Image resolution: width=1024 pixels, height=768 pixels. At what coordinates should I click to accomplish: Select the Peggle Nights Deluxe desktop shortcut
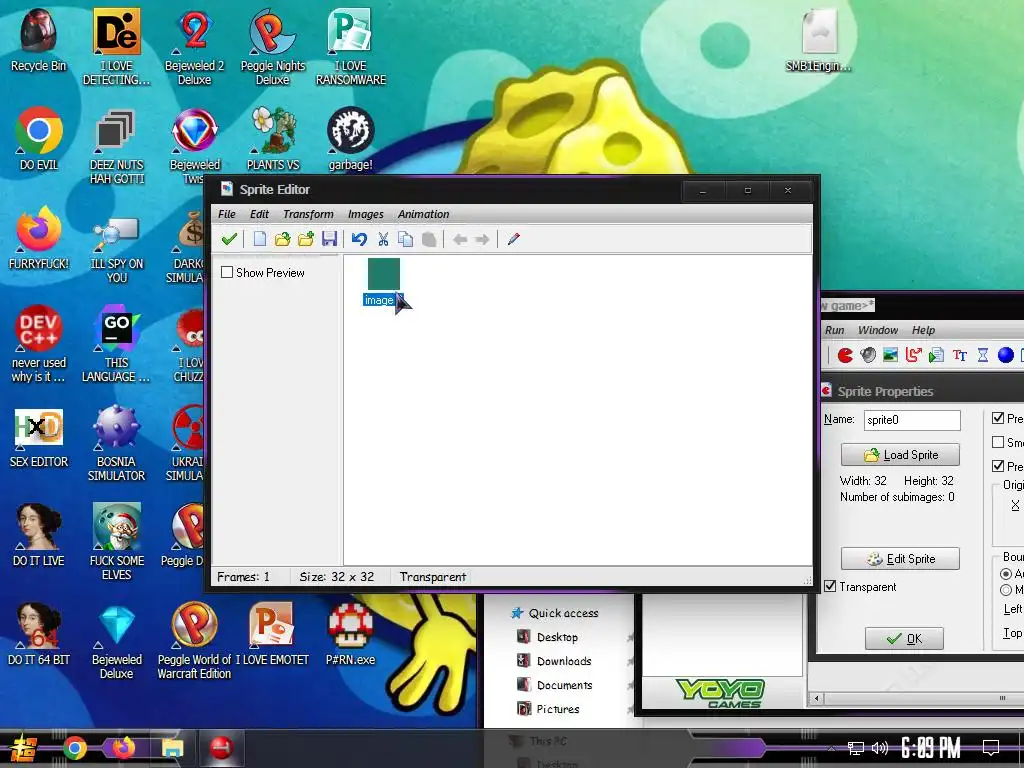point(273,47)
